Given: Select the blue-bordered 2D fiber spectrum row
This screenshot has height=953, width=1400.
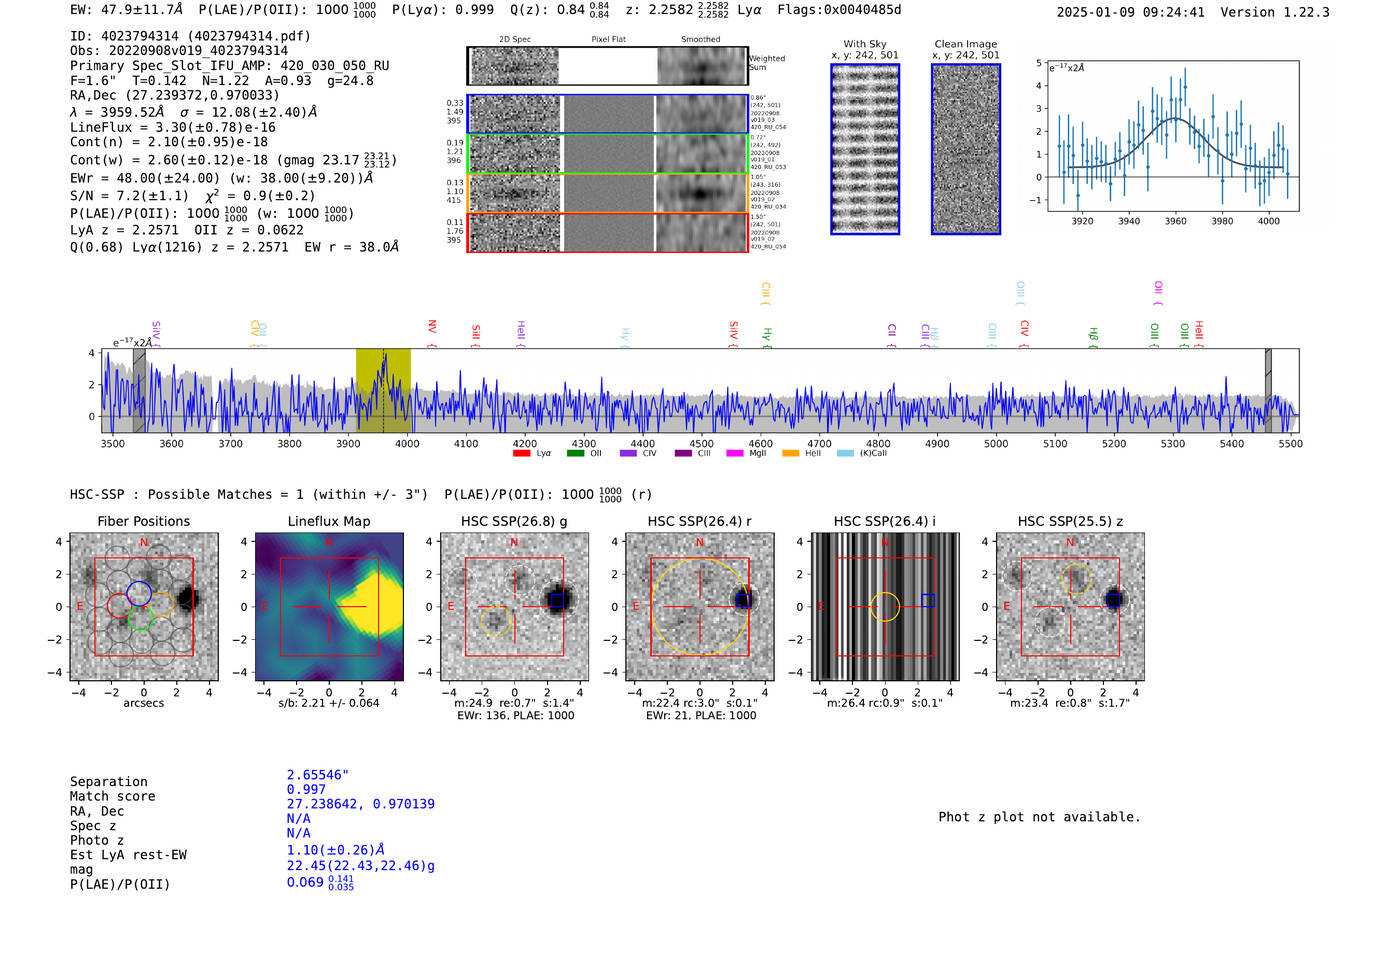Looking at the screenshot, I should [x=608, y=114].
